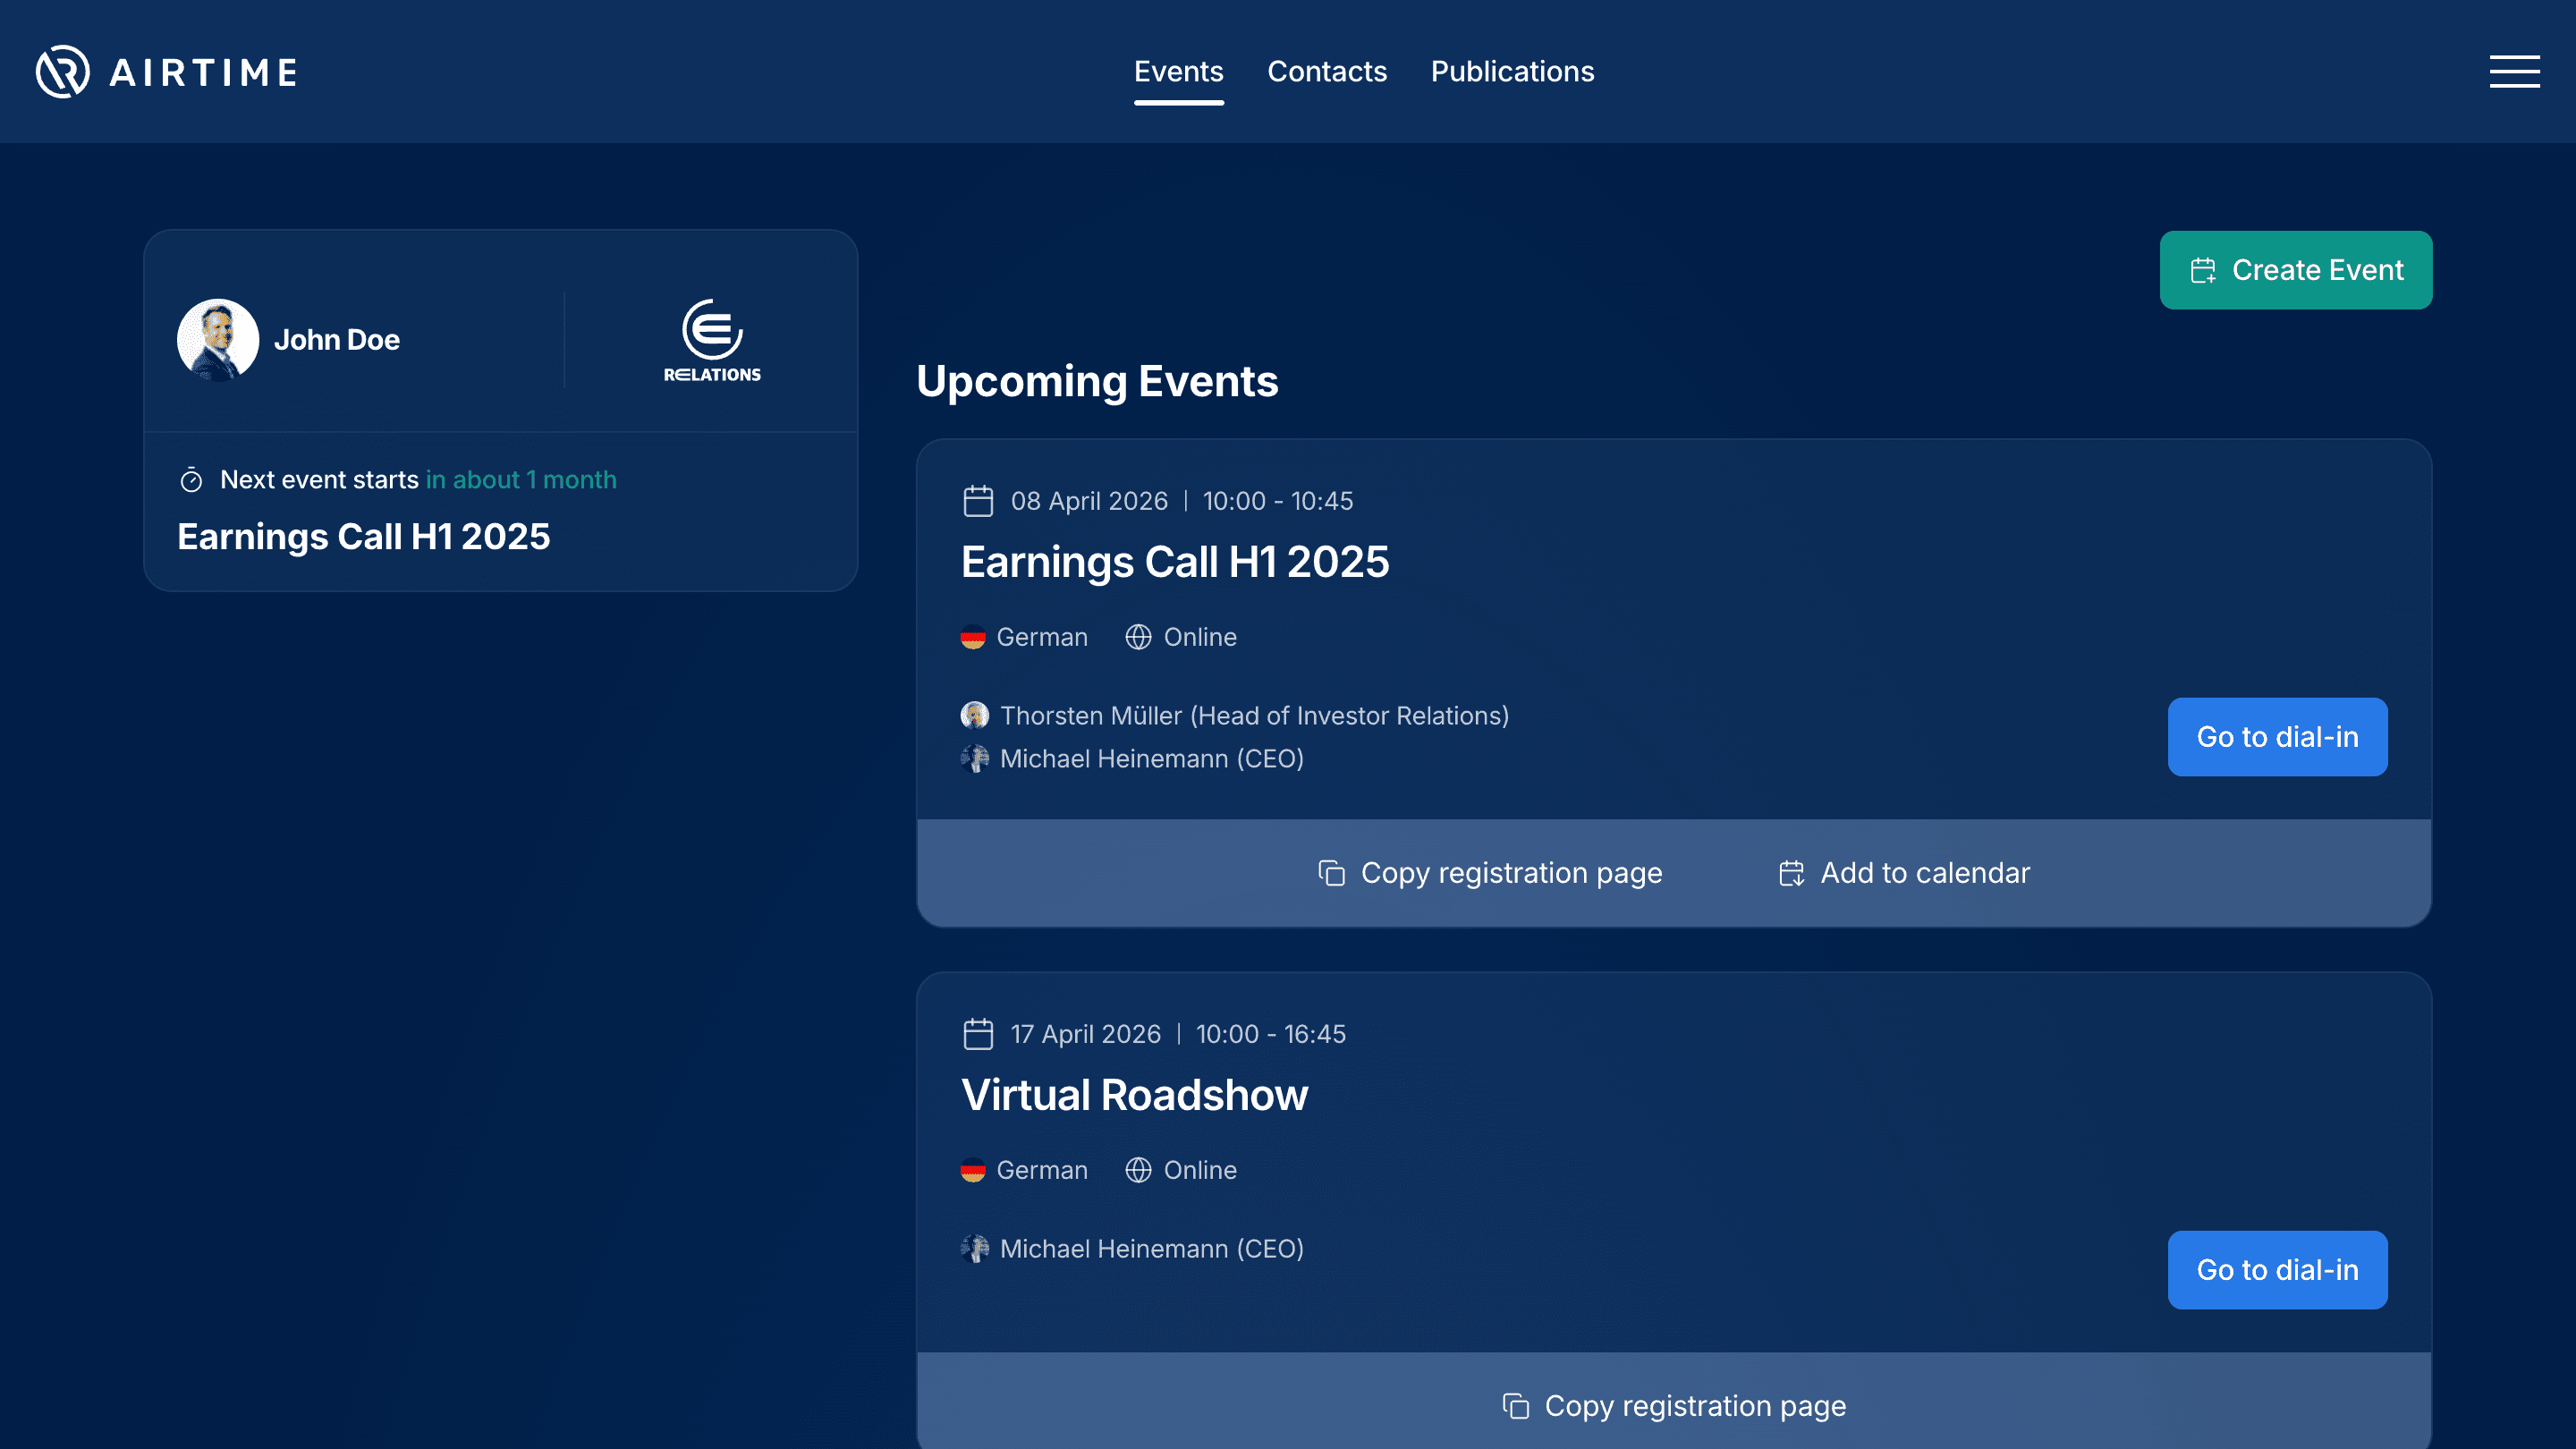Viewport: 2576px width, 1449px height.
Task: Click Go to dial-in for Earnings Call H1 2025
Action: coord(2277,736)
